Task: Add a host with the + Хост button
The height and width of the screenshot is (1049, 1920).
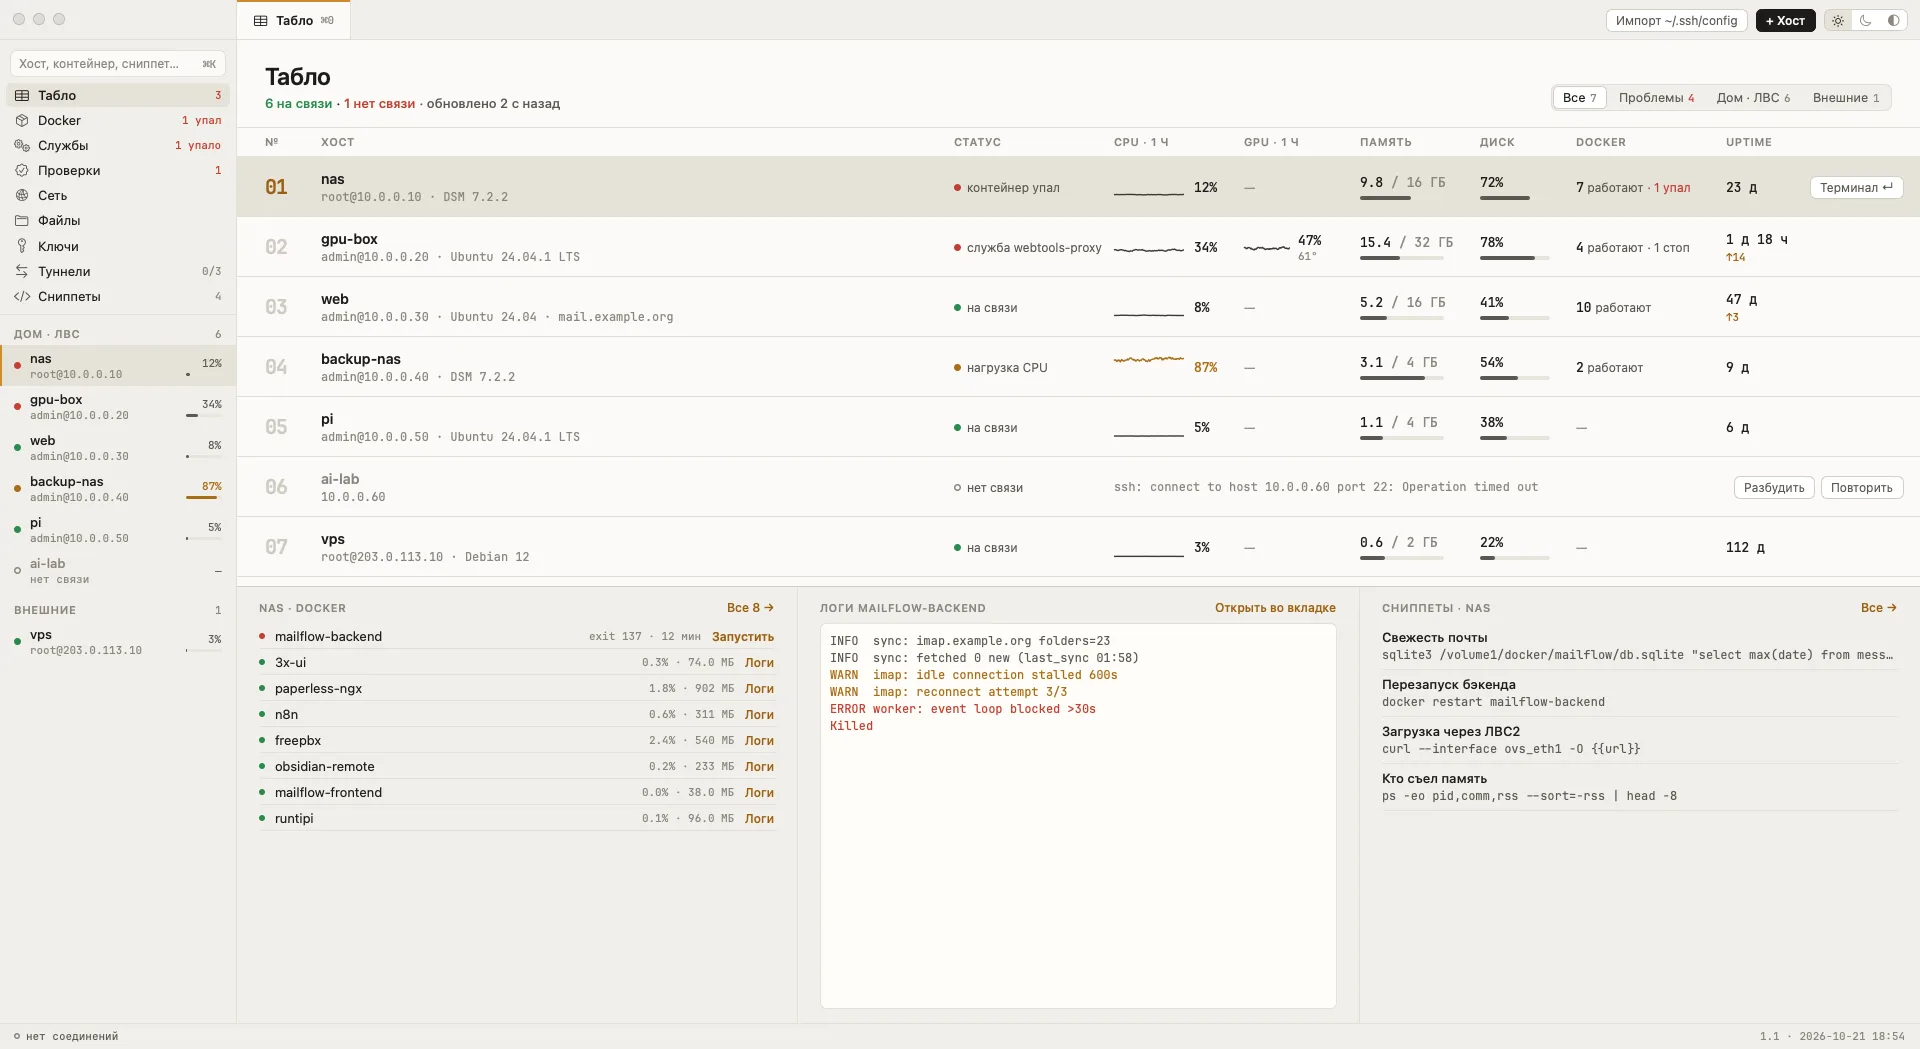Action: tap(1785, 20)
